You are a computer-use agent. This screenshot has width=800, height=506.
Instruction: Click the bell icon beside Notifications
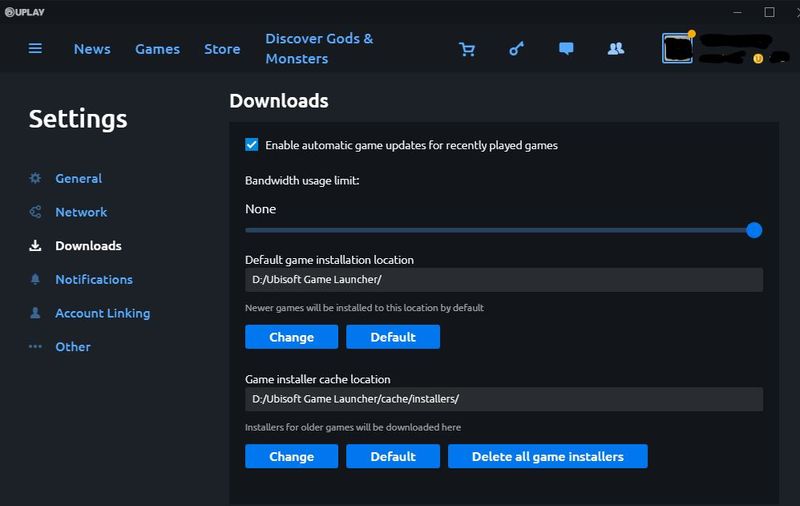coord(35,279)
